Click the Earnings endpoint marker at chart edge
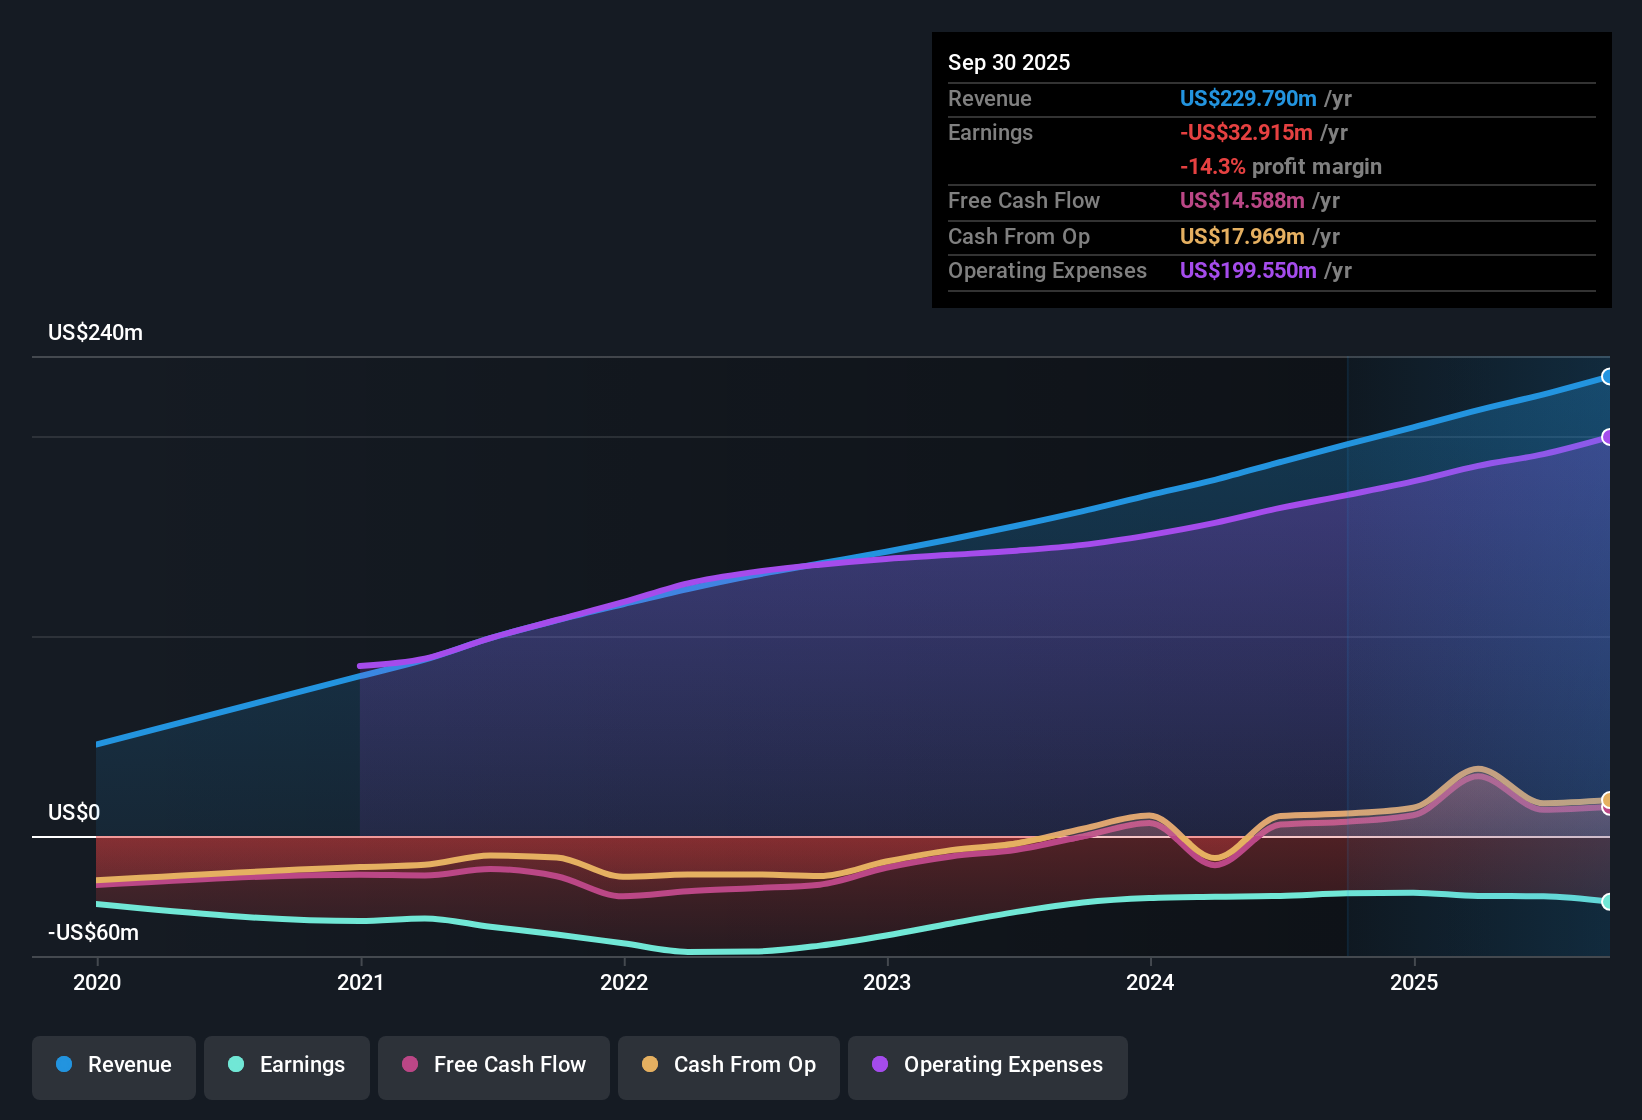 (1608, 902)
